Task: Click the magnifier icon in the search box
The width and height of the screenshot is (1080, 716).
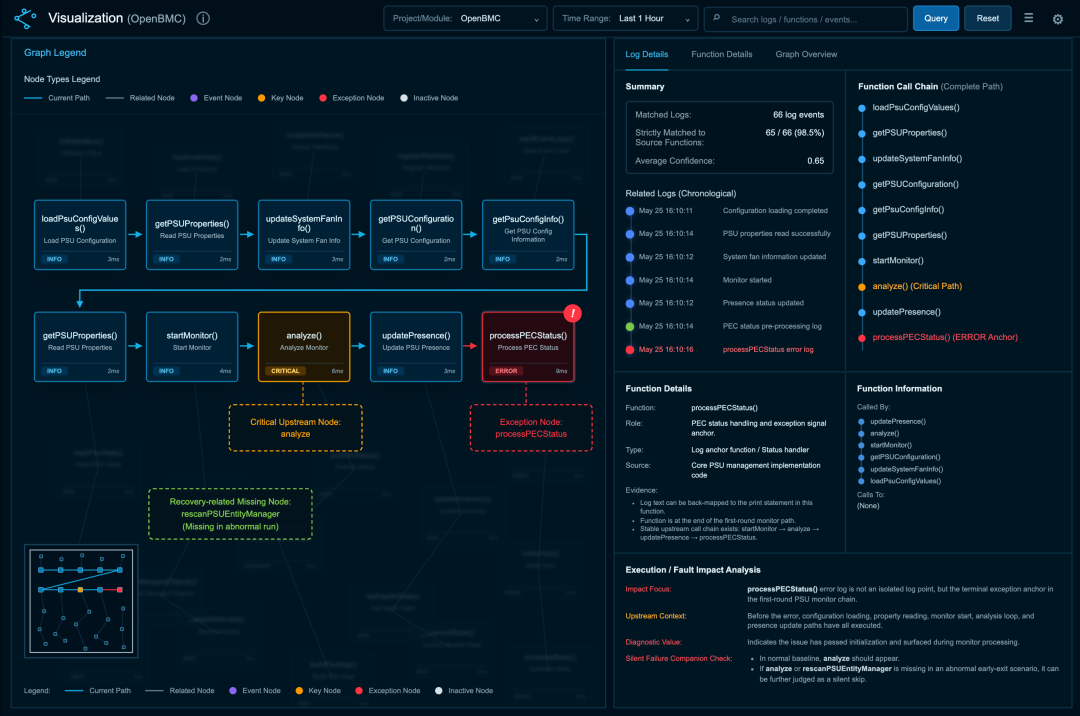Action: tap(717, 19)
